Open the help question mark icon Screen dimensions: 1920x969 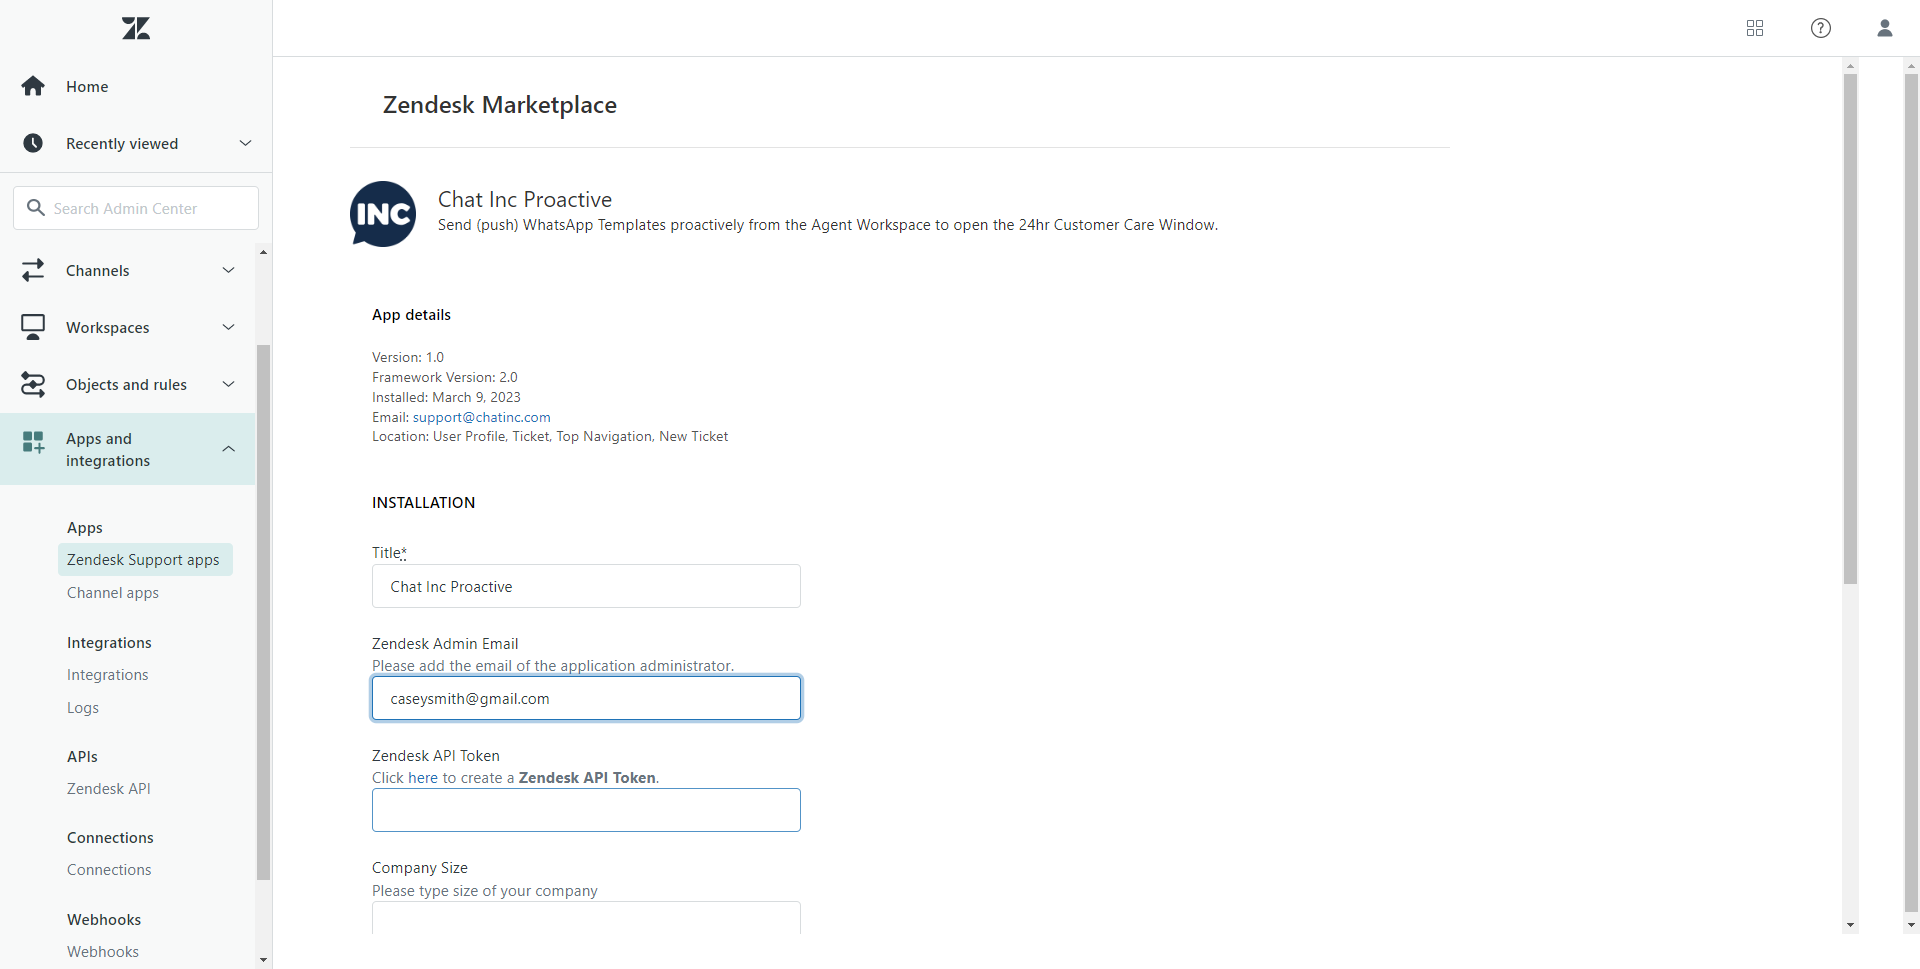[x=1821, y=28]
